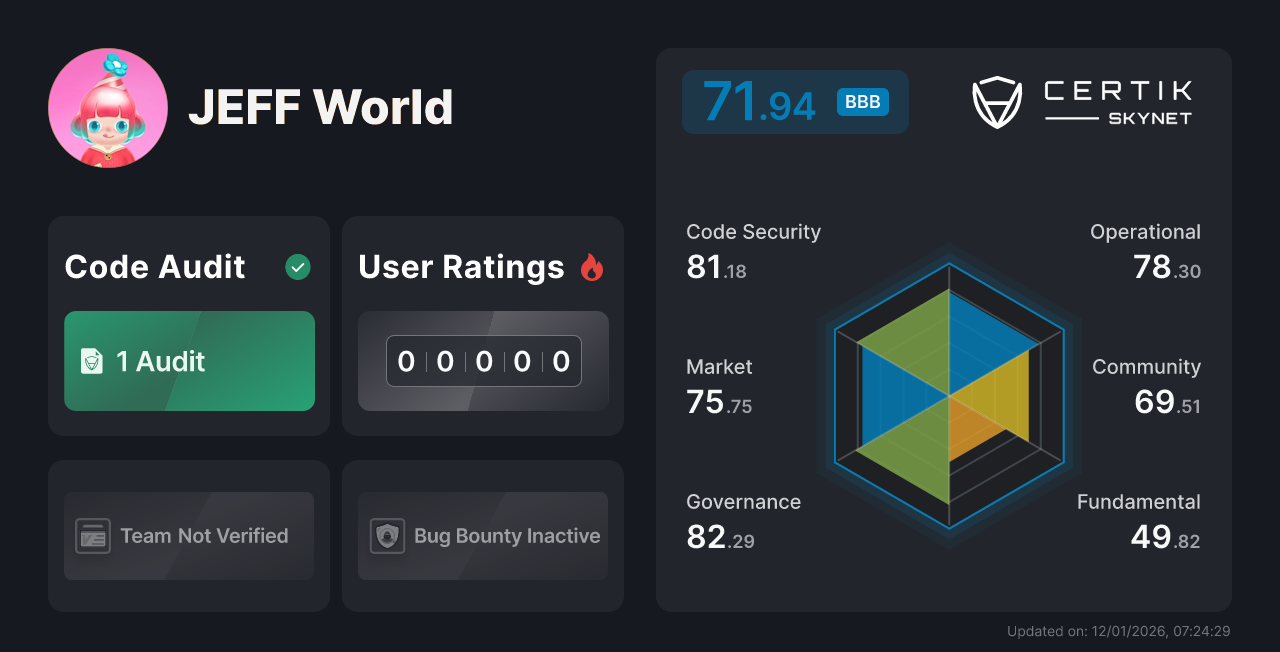This screenshot has height=652, width=1280.
Task: Select the Code Security 81.18 metric
Action: [x=753, y=250]
